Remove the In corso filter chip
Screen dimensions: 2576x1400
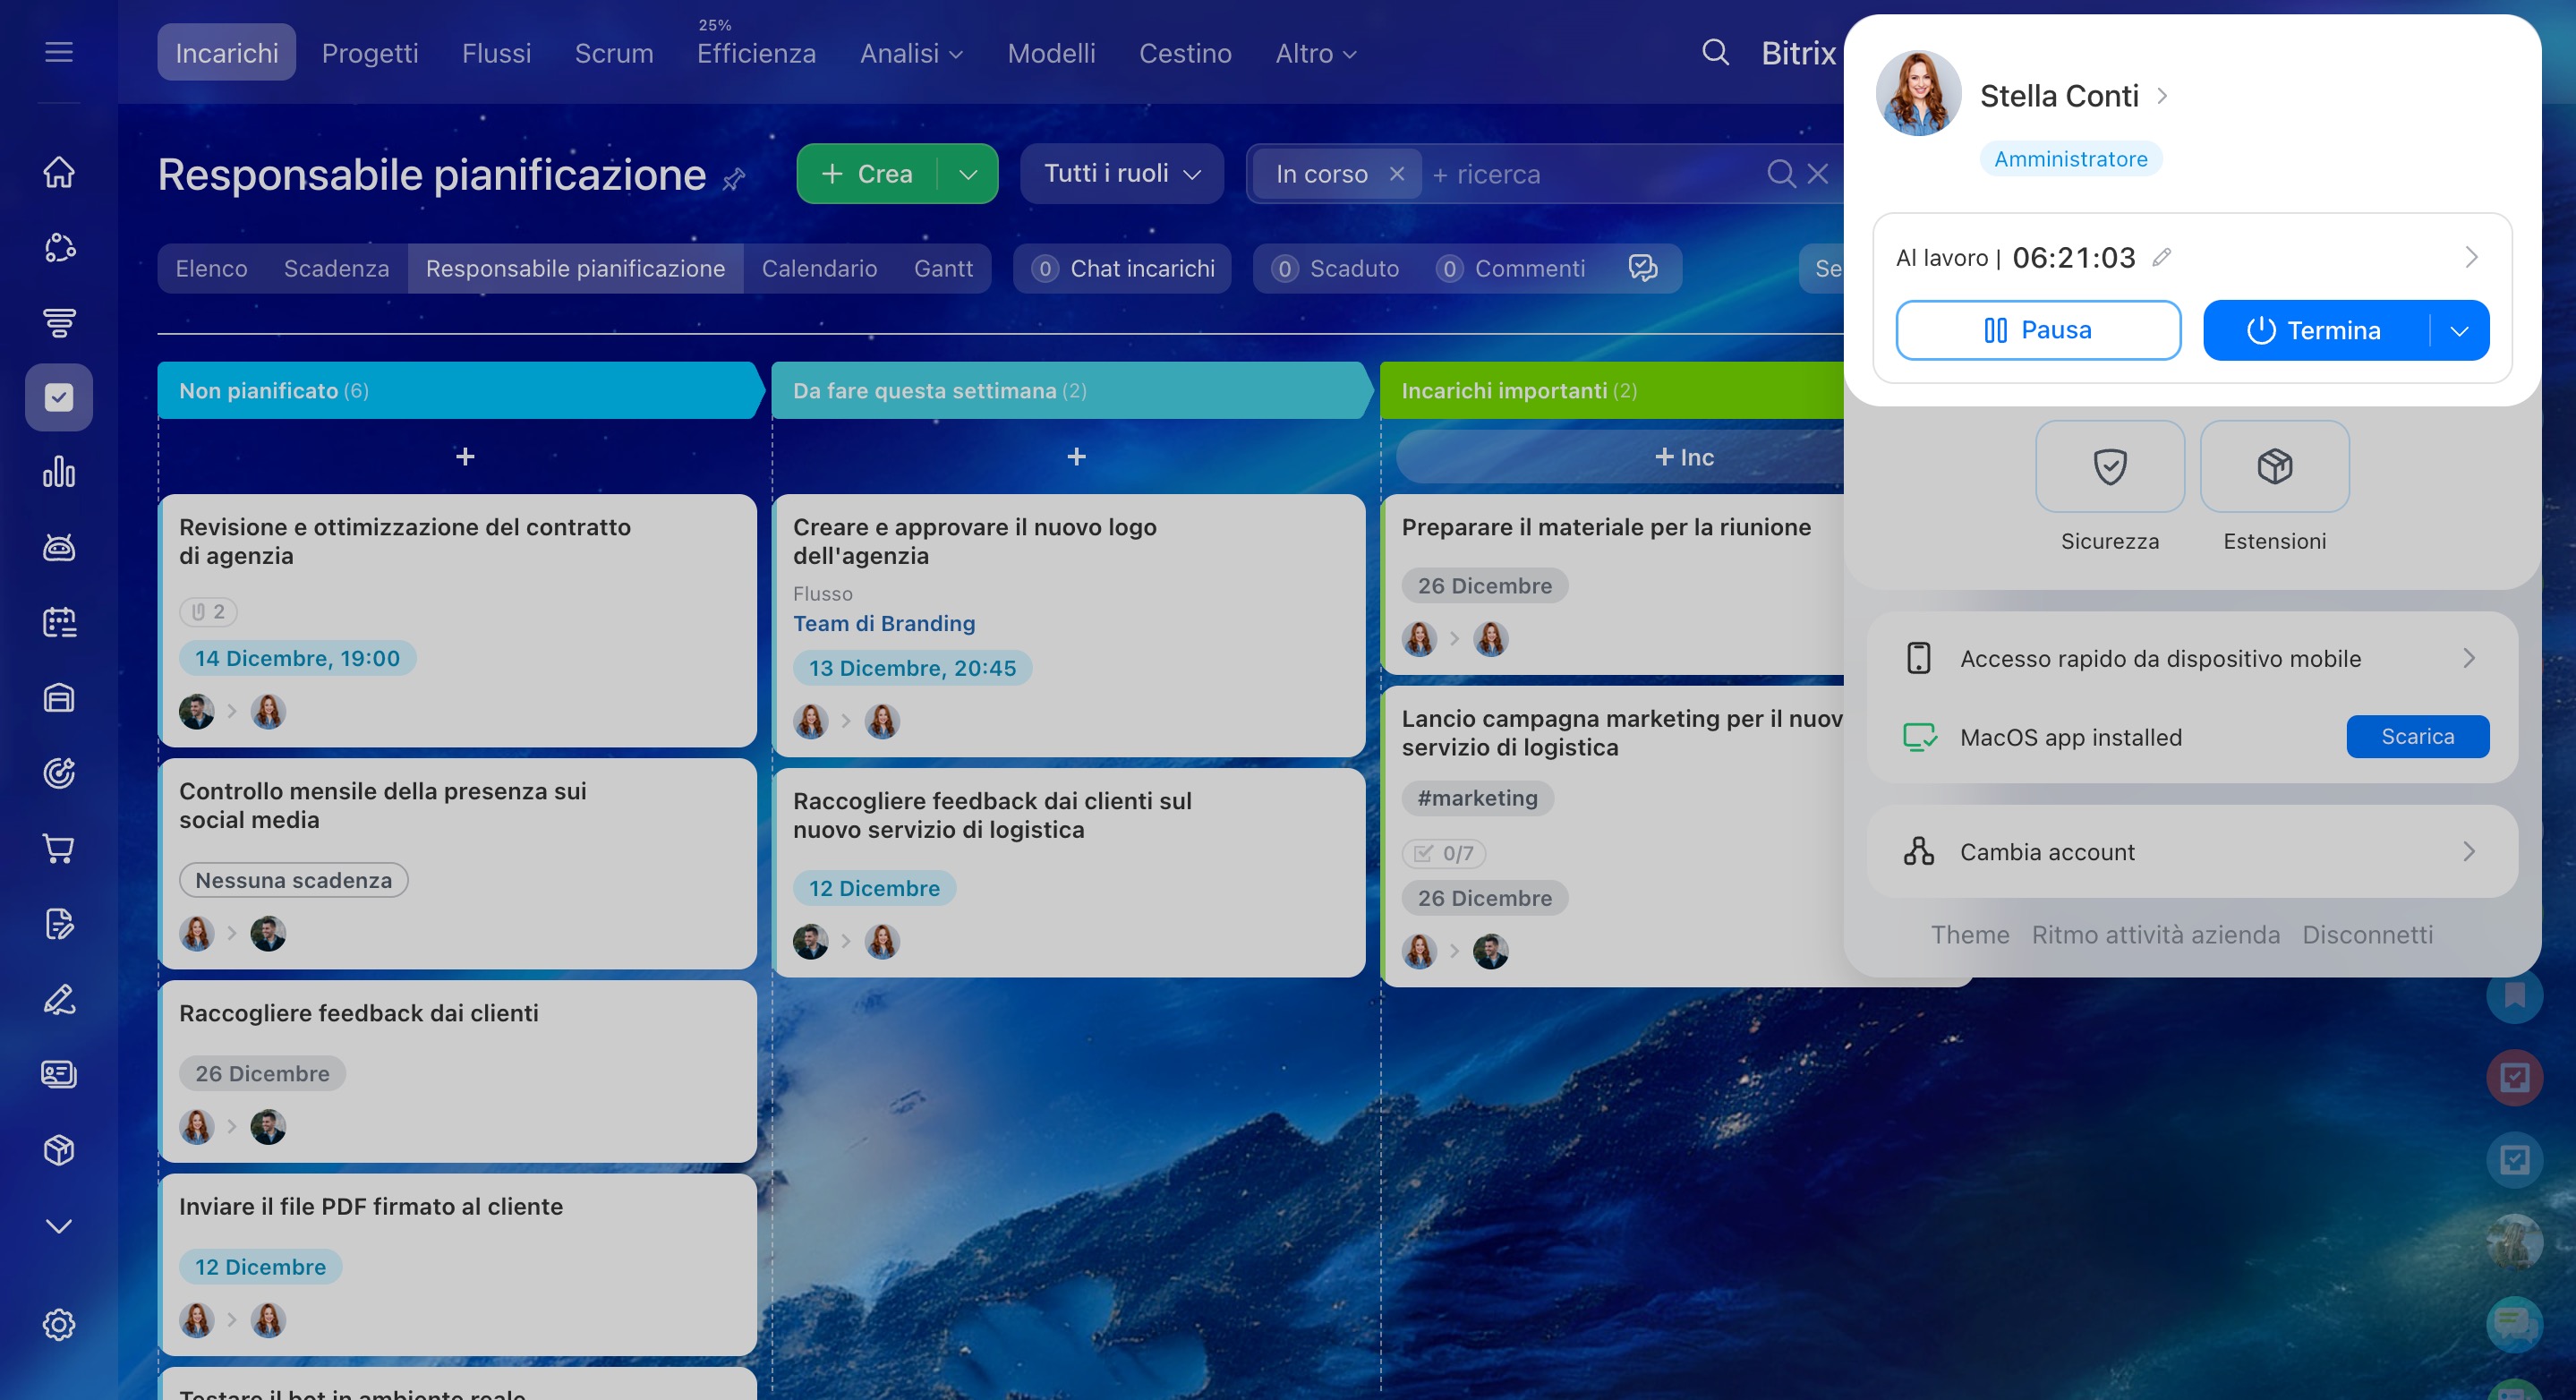[1396, 174]
